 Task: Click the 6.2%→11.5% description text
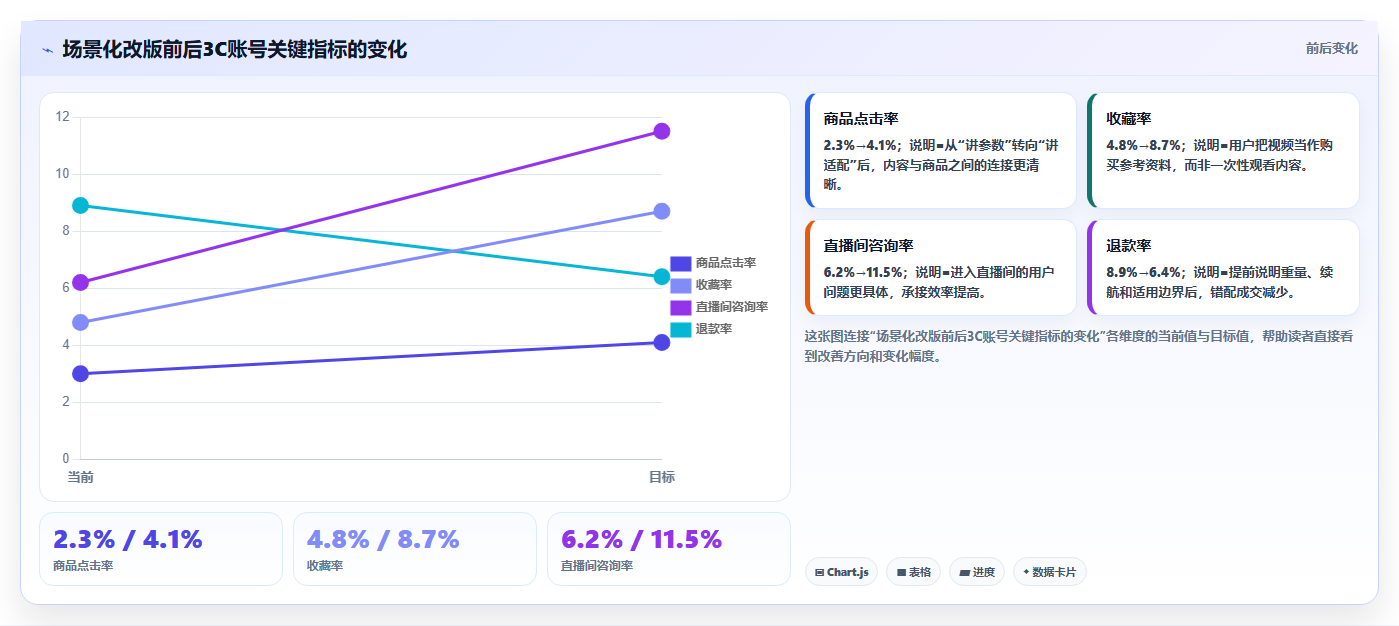940,282
